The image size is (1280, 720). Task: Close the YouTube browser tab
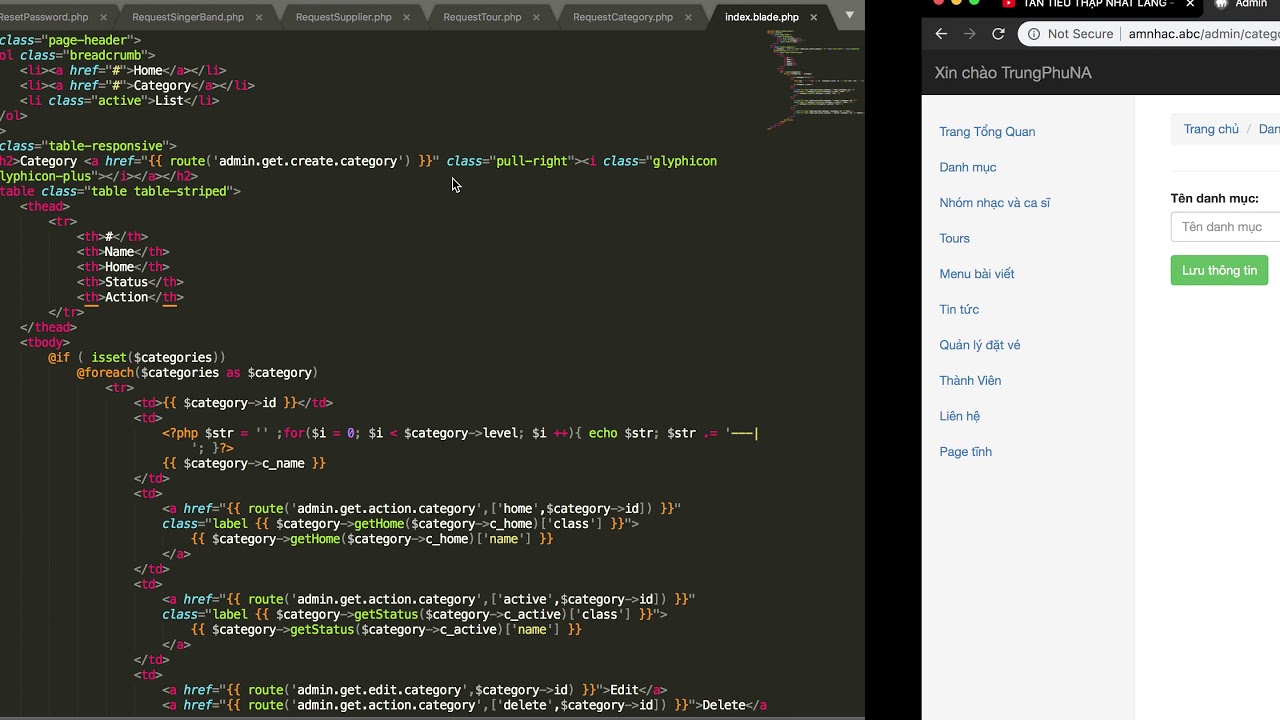pos(1190,4)
